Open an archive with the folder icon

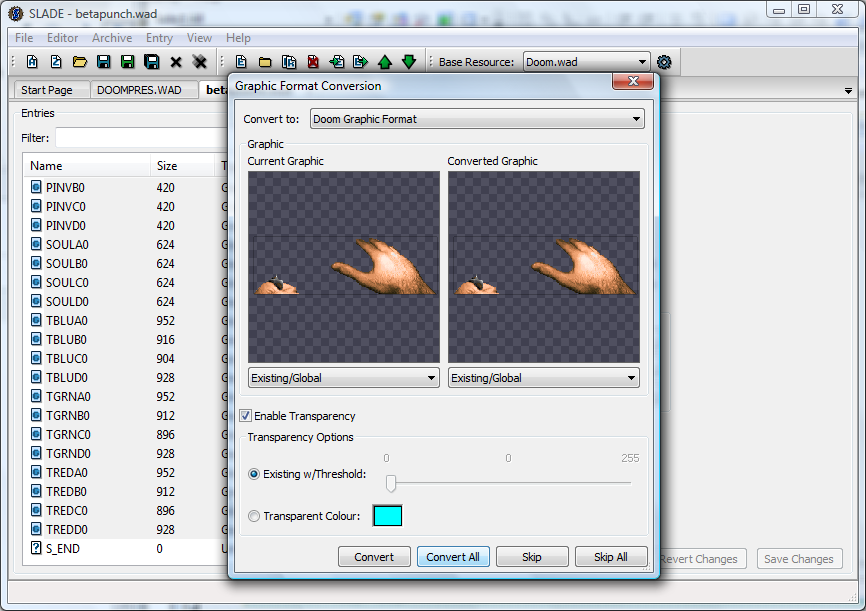(x=80, y=62)
